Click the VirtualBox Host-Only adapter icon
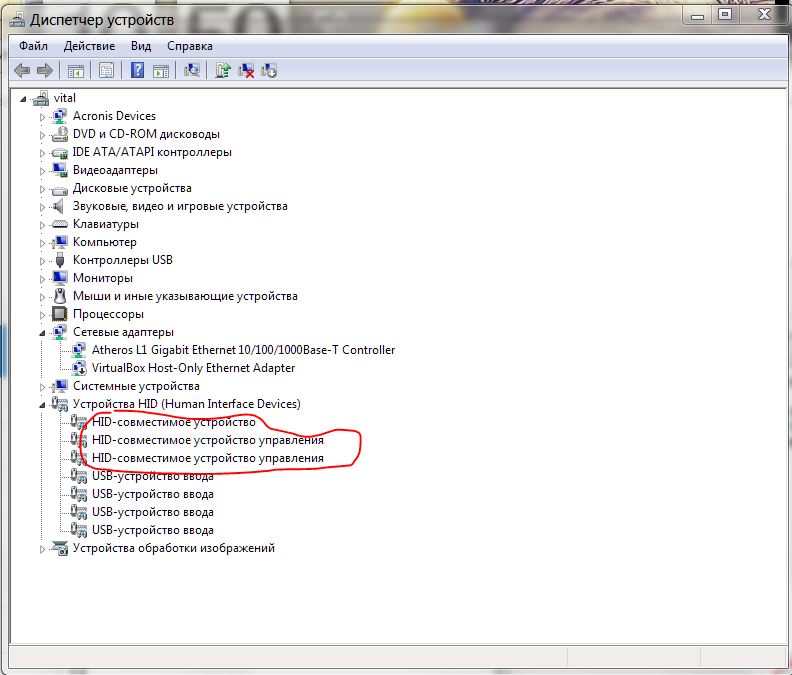Image resolution: width=792 pixels, height=675 pixels. coord(79,368)
